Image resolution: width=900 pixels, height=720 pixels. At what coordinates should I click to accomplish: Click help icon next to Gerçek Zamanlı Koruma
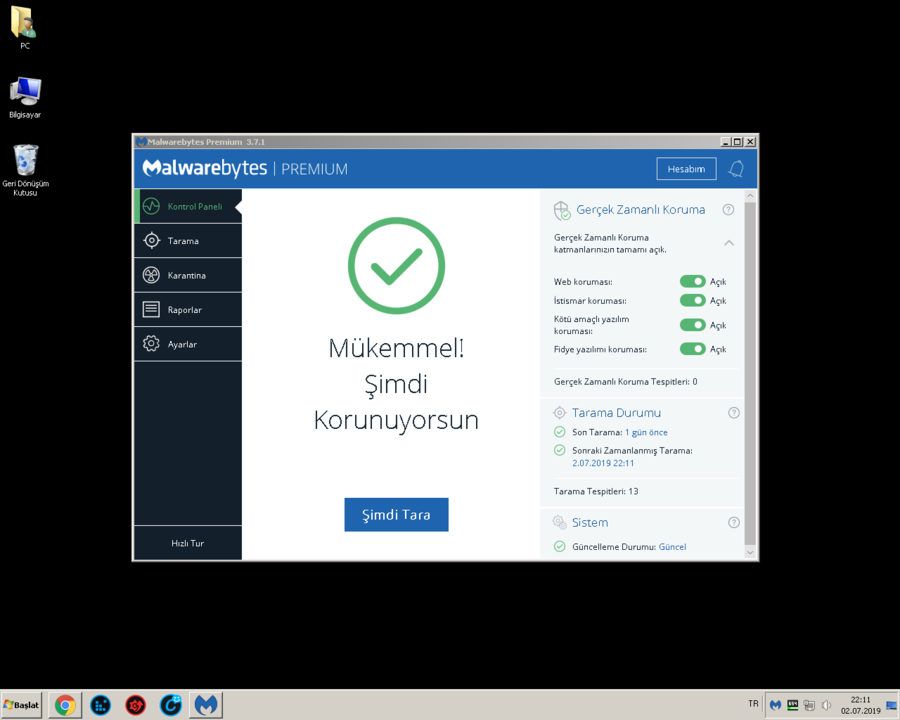(728, 210)
